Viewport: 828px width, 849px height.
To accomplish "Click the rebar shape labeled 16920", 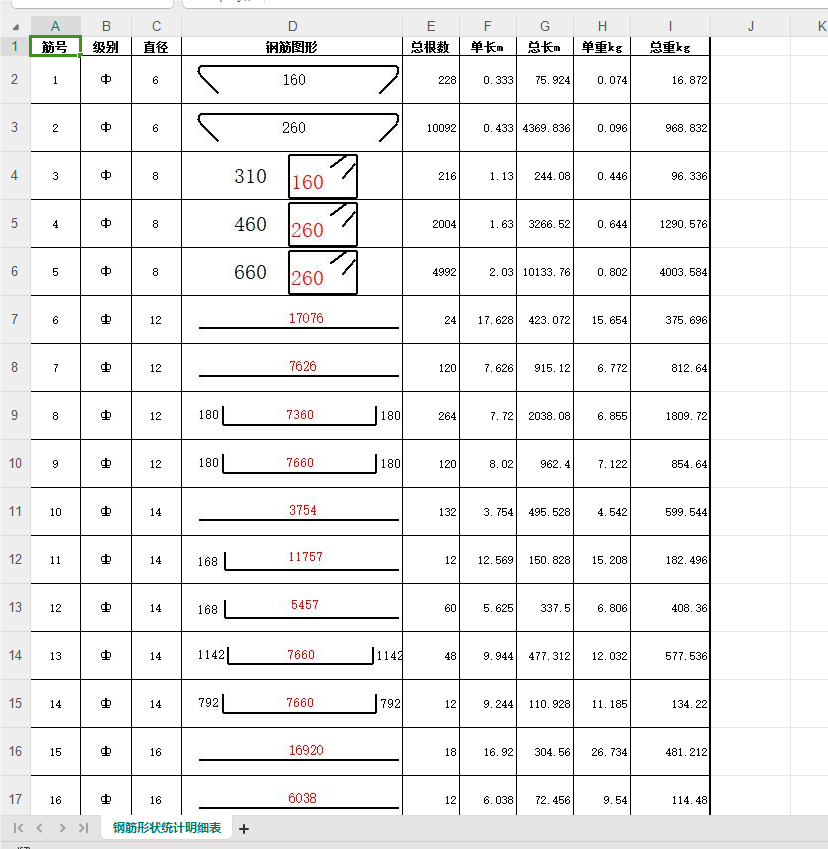I will 298,753.
